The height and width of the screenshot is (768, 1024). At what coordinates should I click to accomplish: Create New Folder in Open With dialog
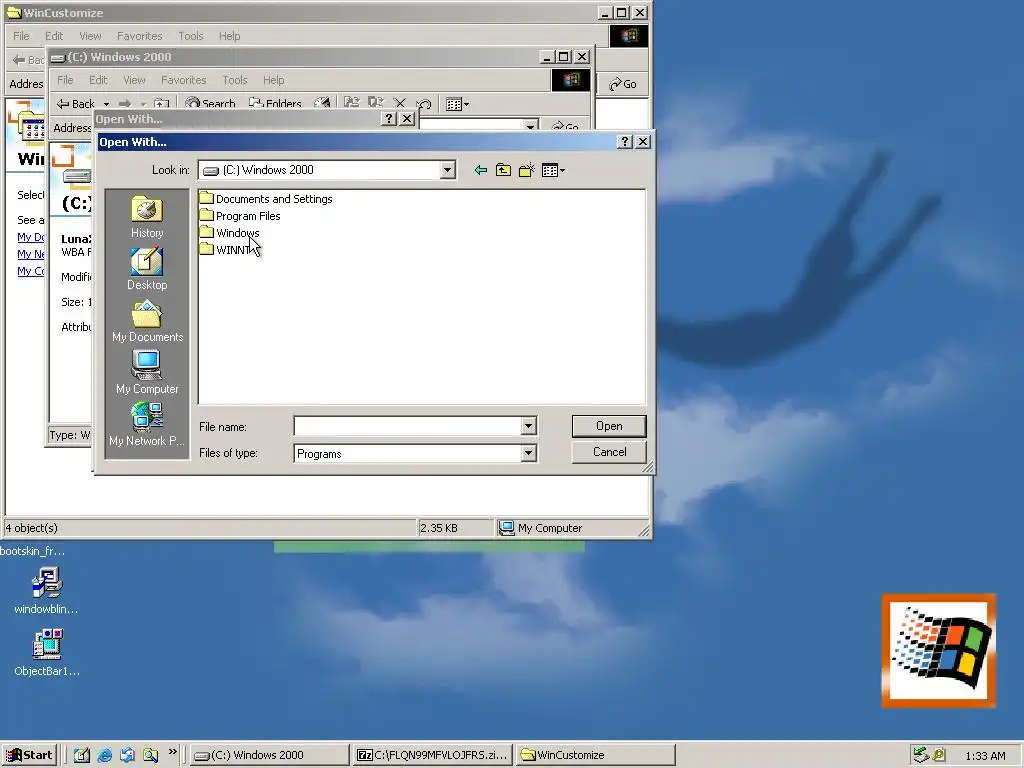pos(526,170)
